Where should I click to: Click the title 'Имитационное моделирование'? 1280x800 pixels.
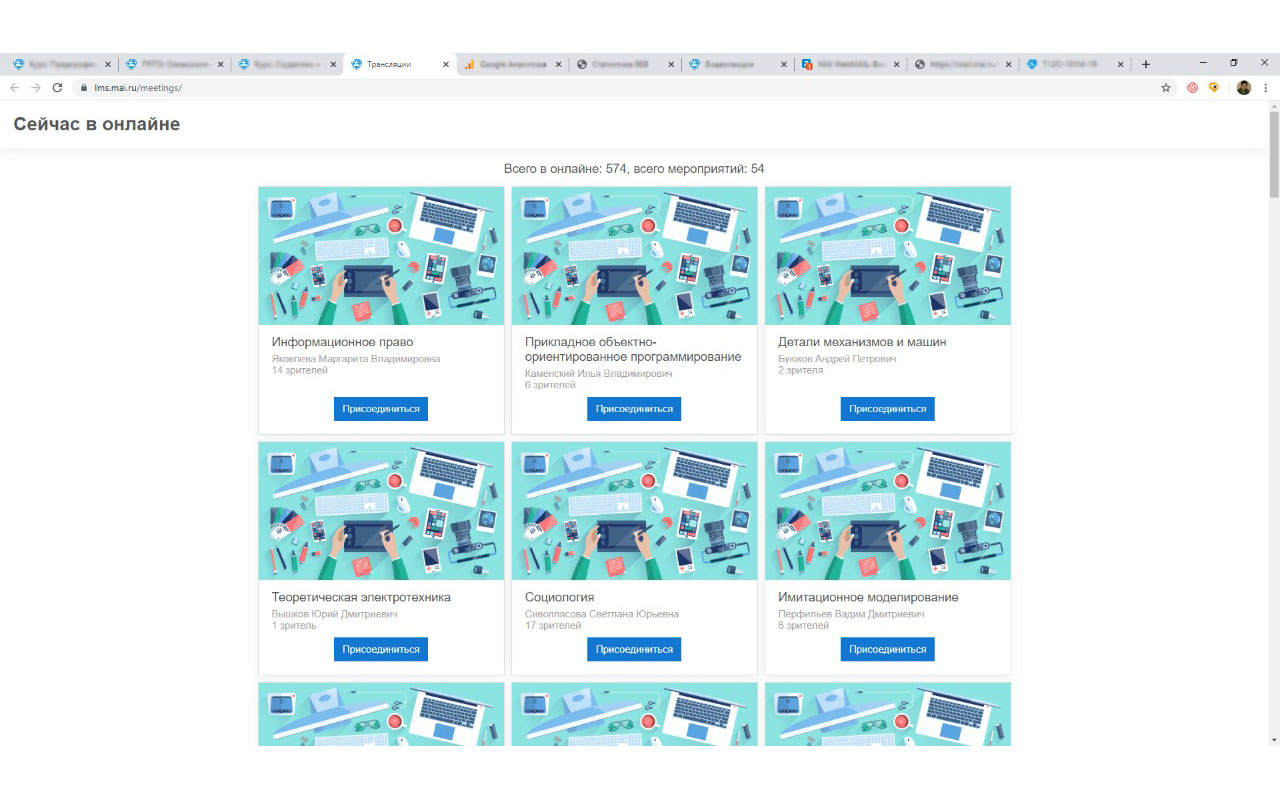[868, 597]
